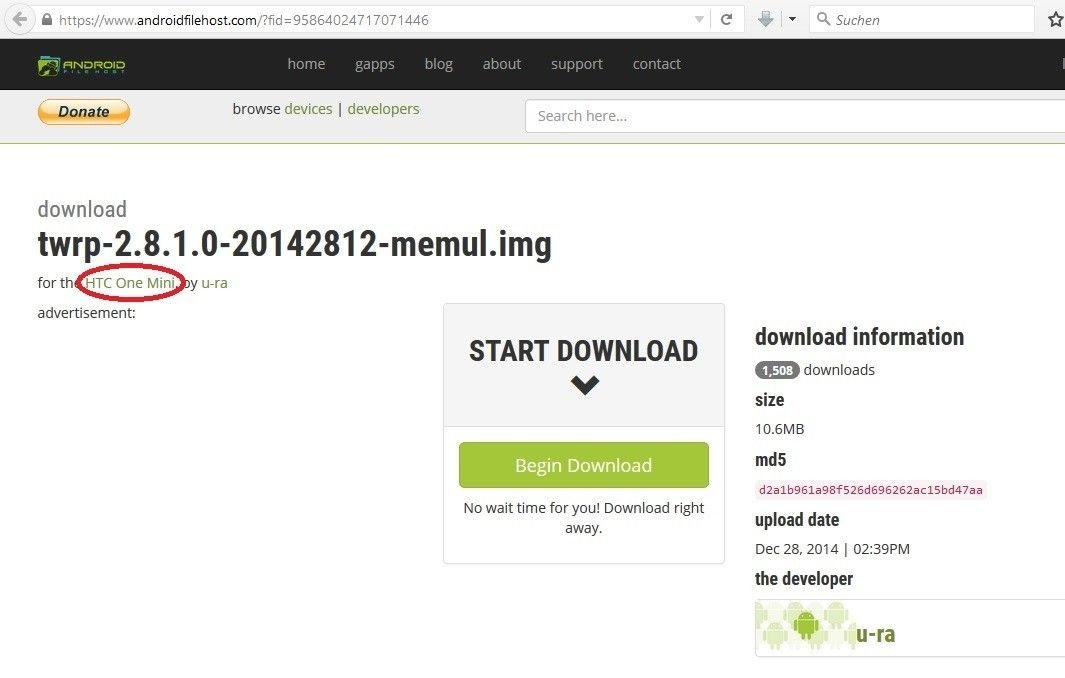Screen dimensions: 1065x678
Task: Open the contact menu item
Action: click(x=657, y=64)
